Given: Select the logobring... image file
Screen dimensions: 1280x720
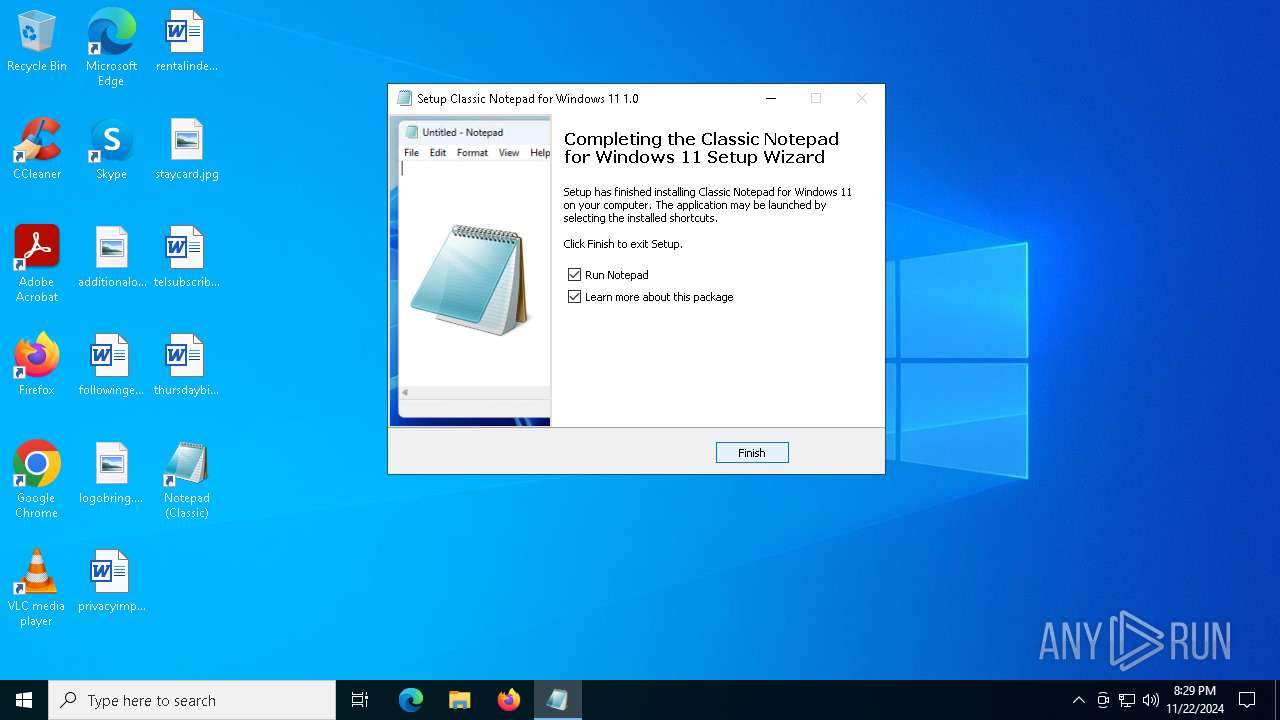Looking at the screenshot, I should pos(111,473).
